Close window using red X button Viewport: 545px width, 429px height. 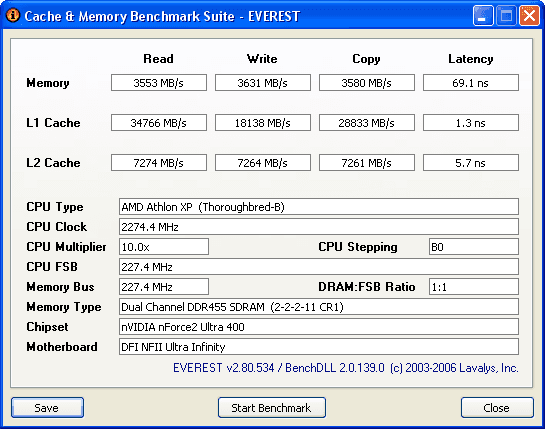529,16
